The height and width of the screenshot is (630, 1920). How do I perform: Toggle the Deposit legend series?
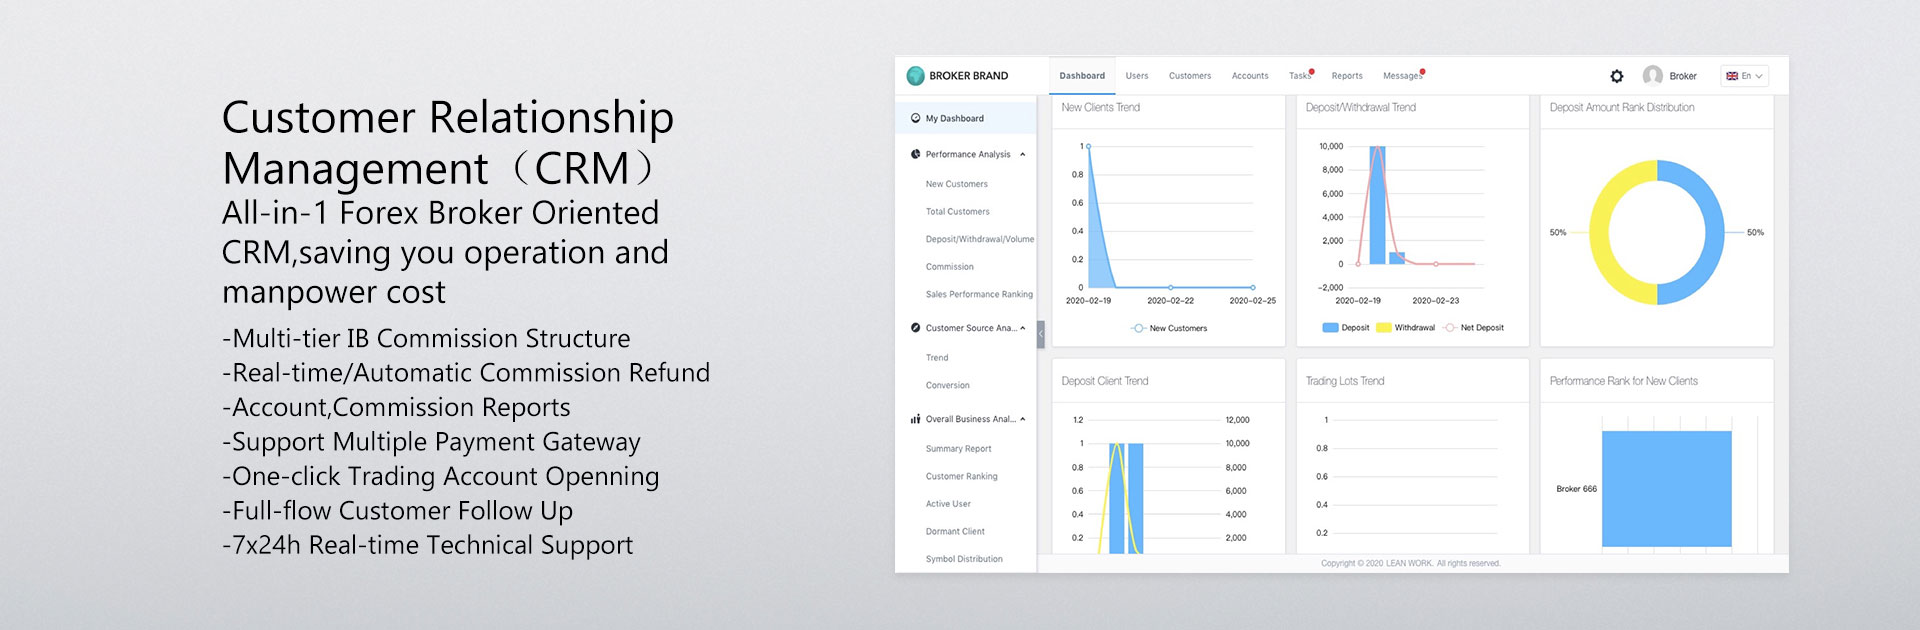coord(1346,328)
